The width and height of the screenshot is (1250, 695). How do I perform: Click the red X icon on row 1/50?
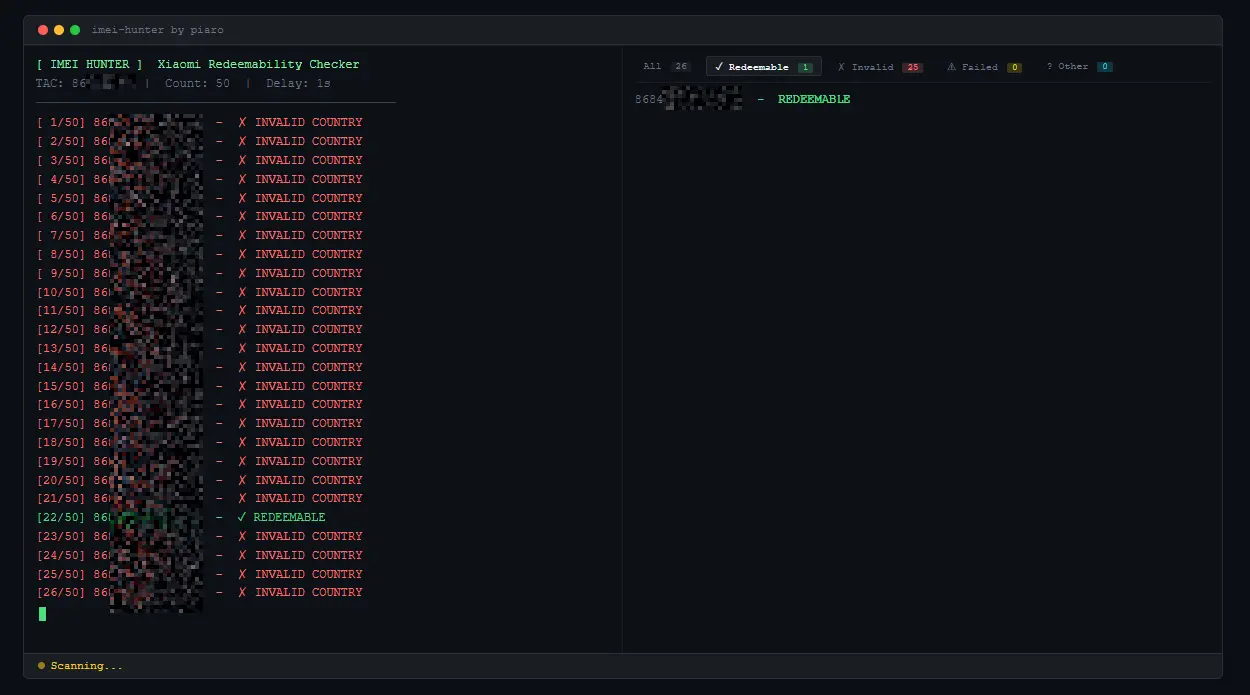[x=242, y=122]
